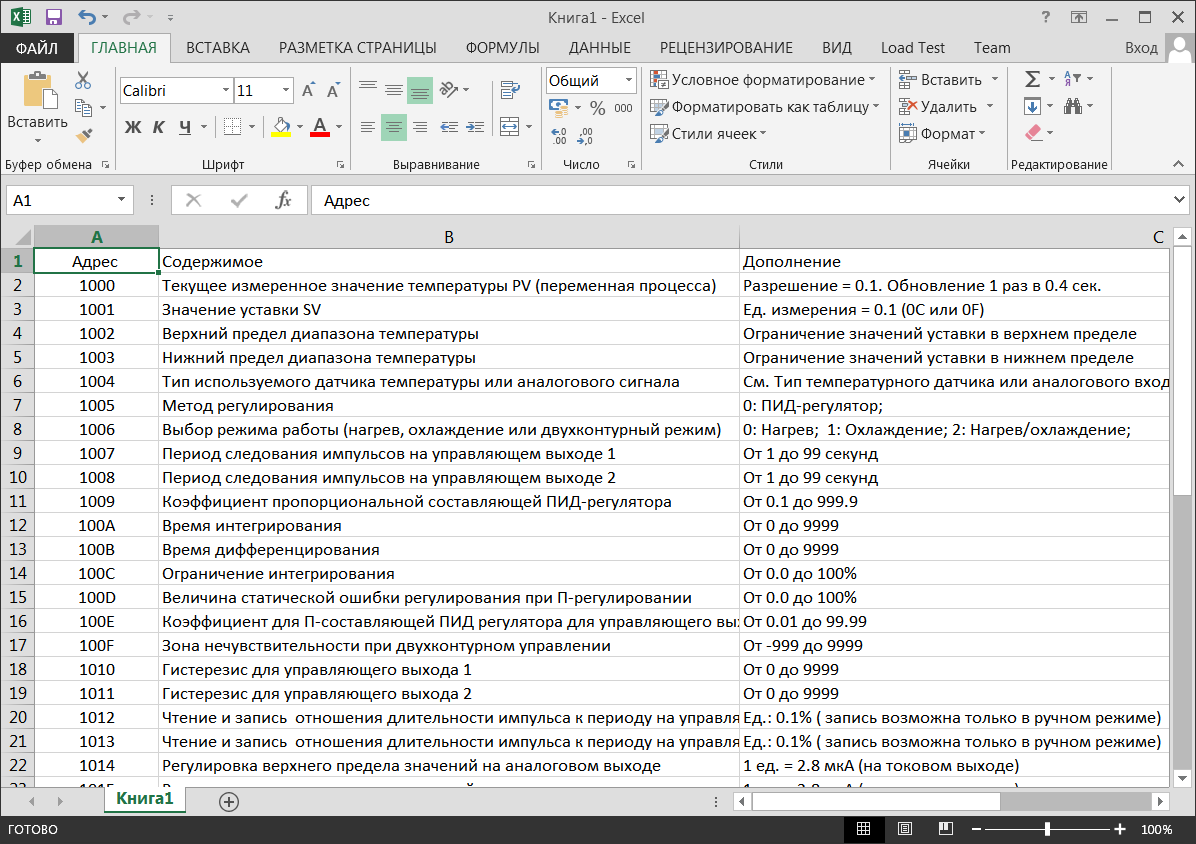Open the Формат cells dropdown
The image size is (1196, 844).
pos(942,133)
